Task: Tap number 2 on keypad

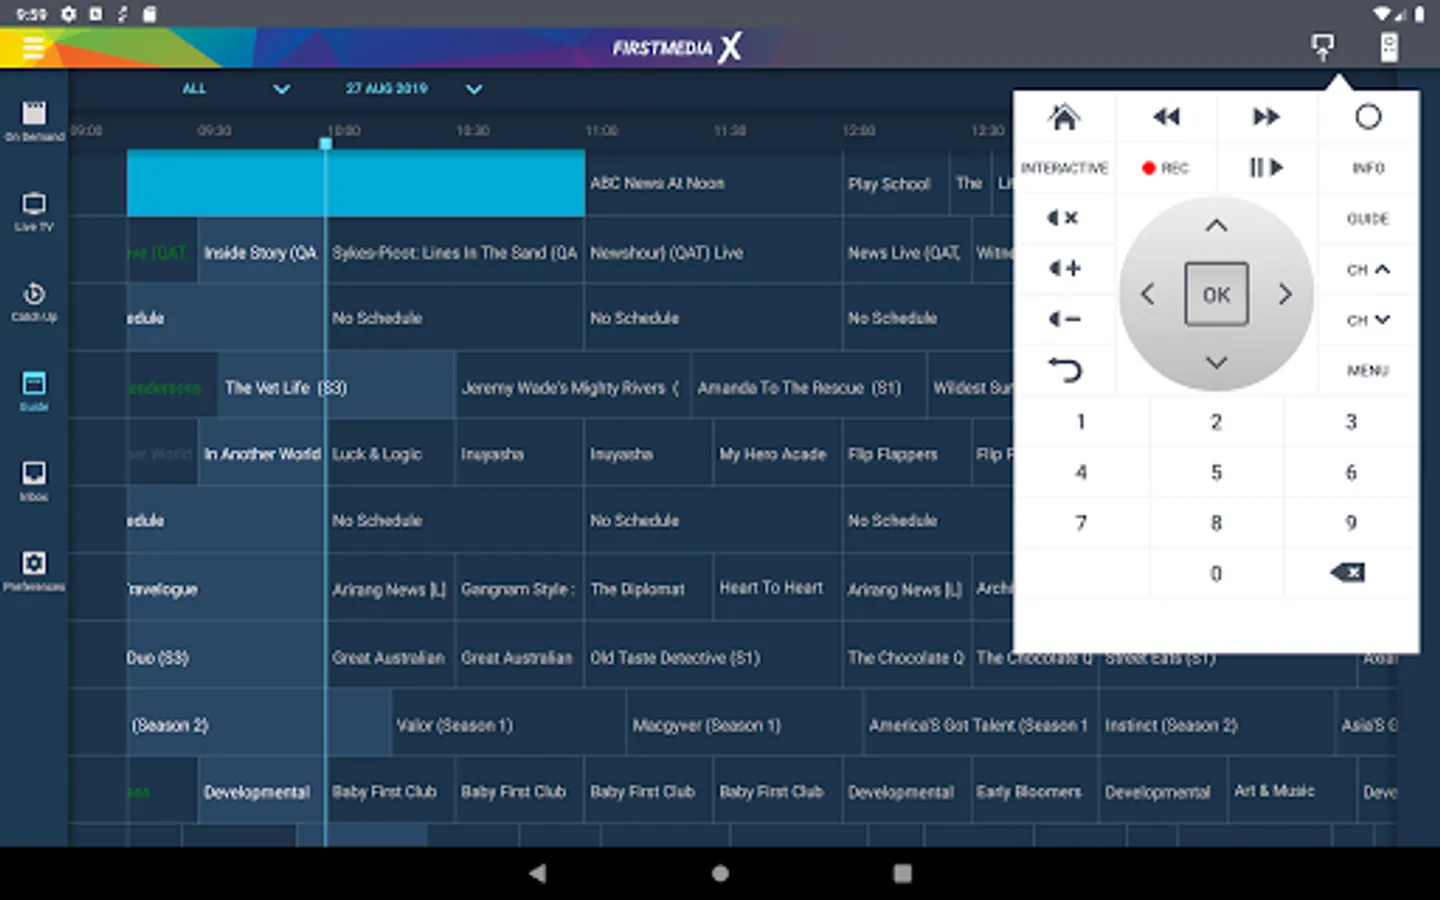Action: (x=1216, y=422)
